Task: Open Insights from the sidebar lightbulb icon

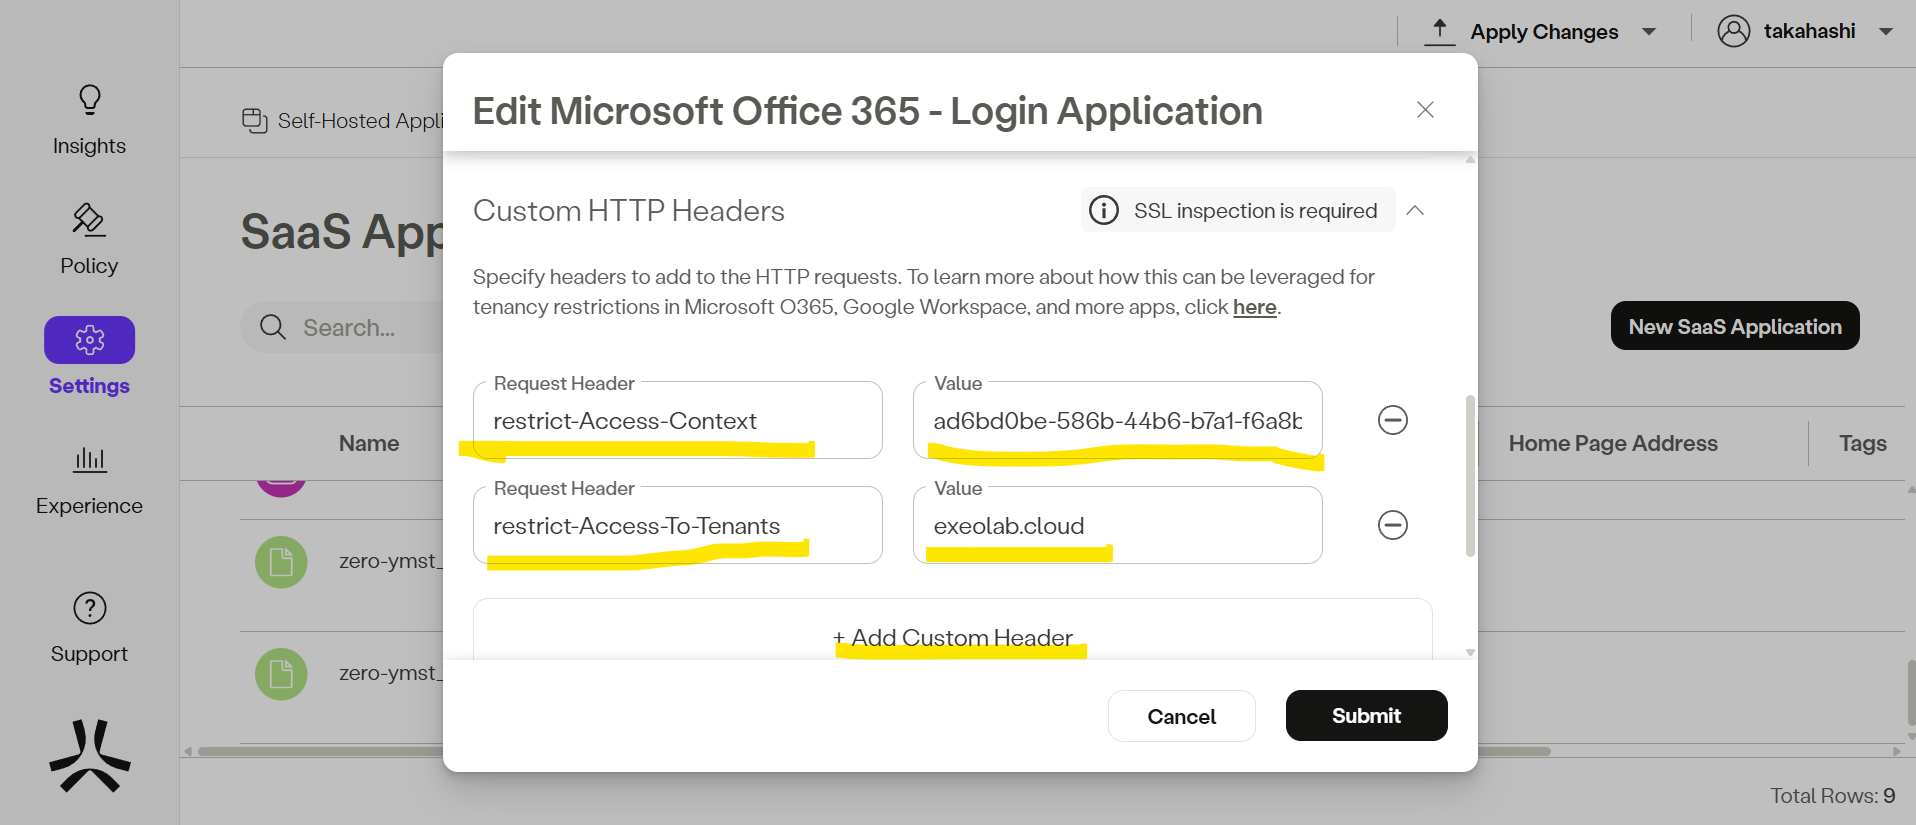Action: pyautogui.click(x=89, y=100)
